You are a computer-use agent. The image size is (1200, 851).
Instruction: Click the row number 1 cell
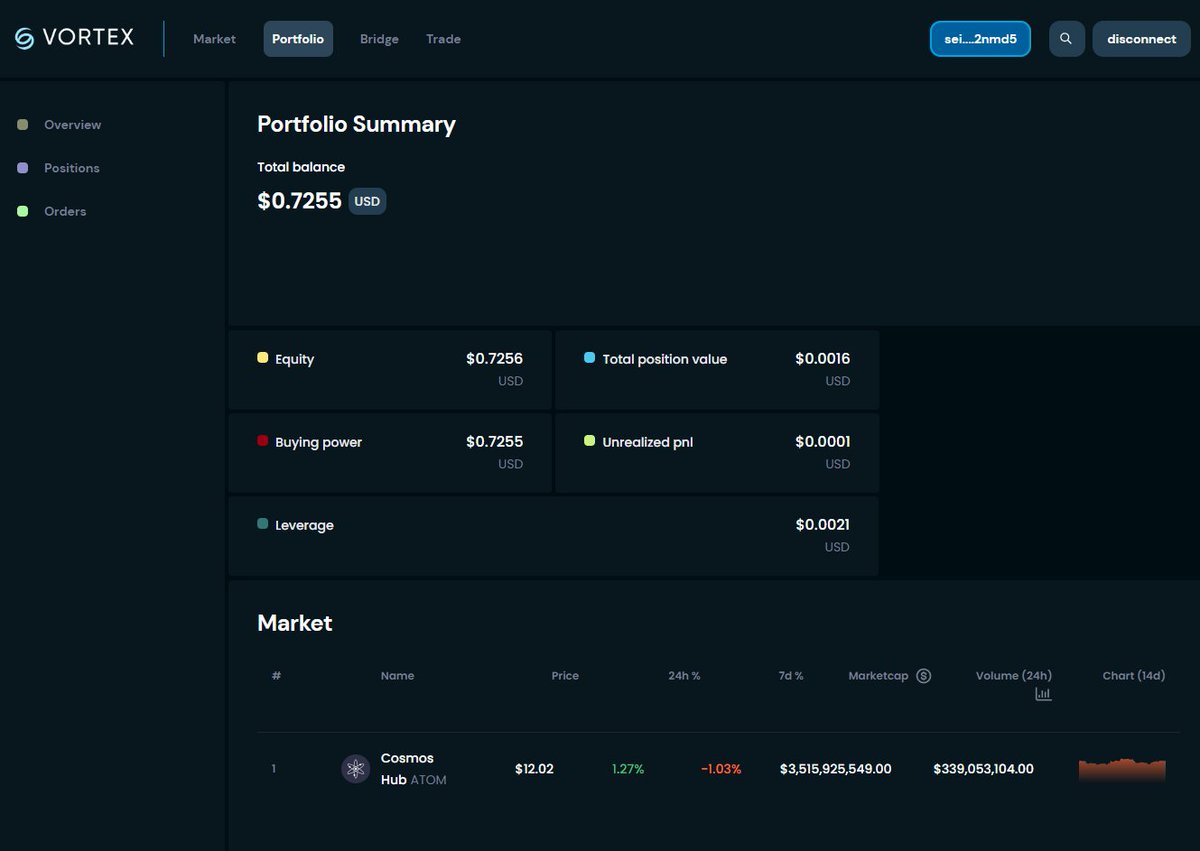tap(274, 769)
